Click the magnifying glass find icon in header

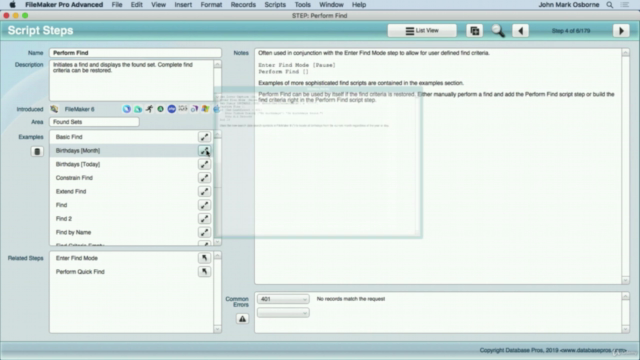click(498, 31)
